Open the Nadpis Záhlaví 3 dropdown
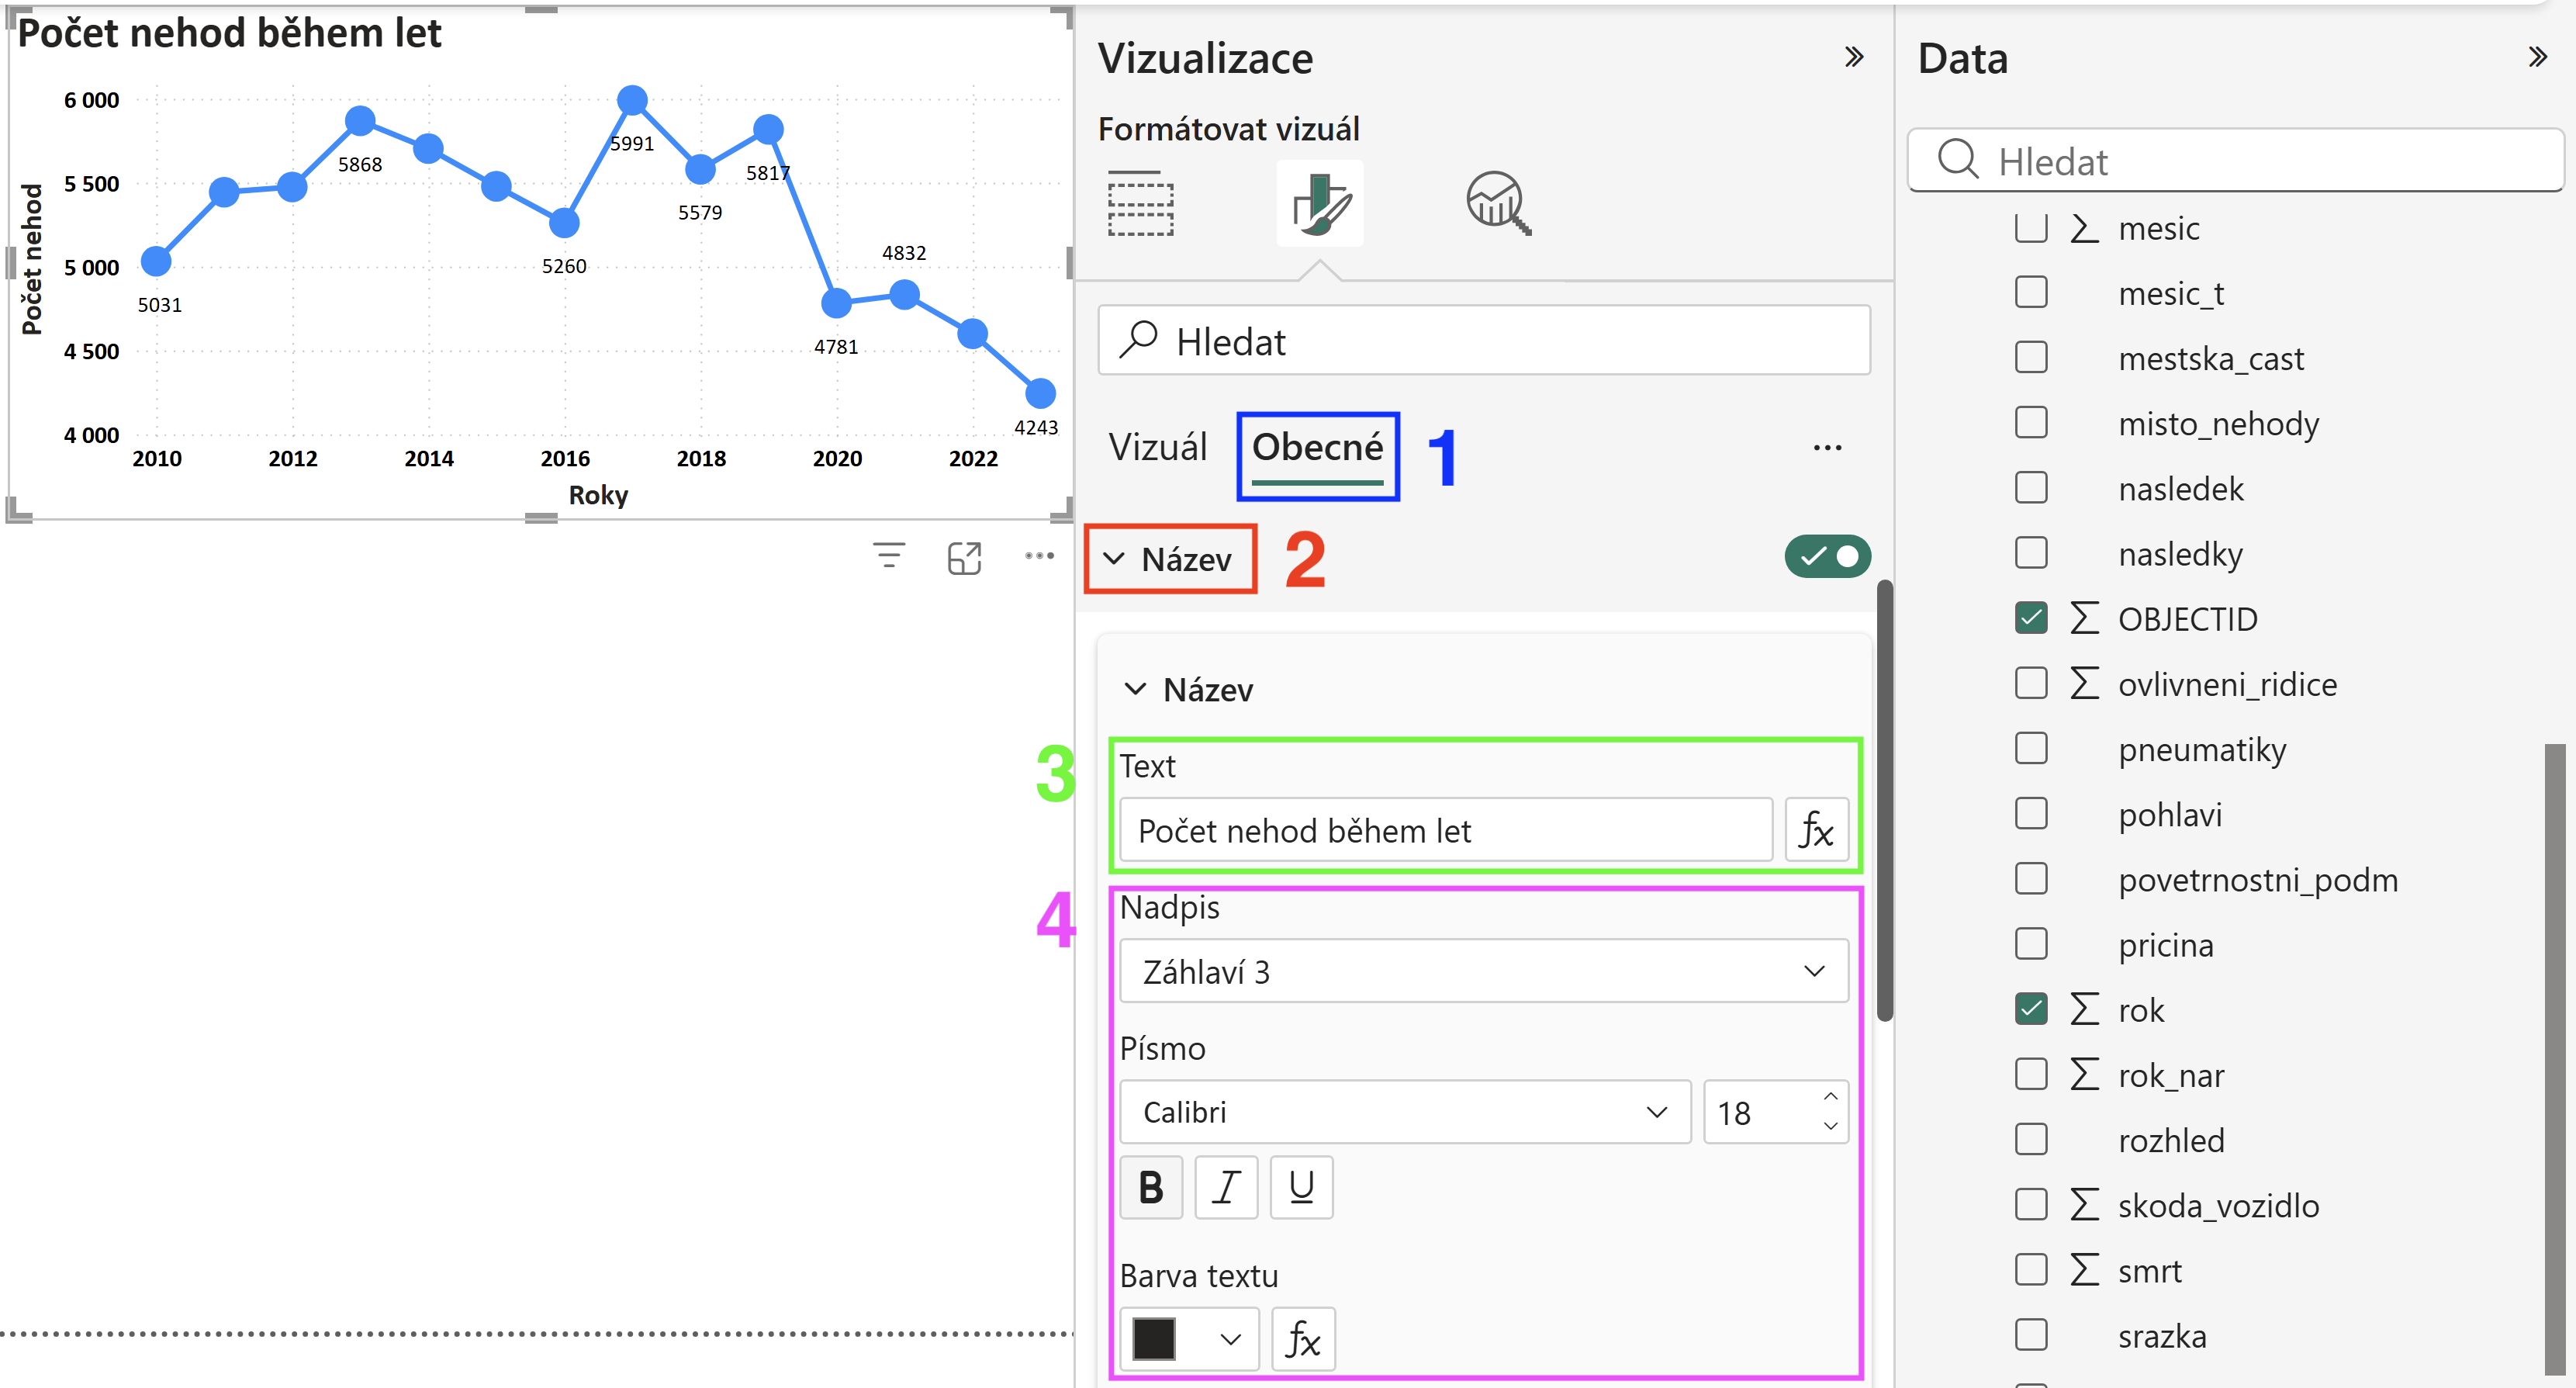The image size is (2576, 1388). [1484, 971]
